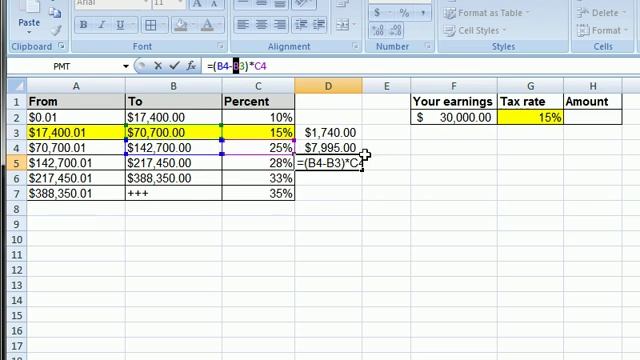
Task: Select the From header cell
Action: [76, 102]
